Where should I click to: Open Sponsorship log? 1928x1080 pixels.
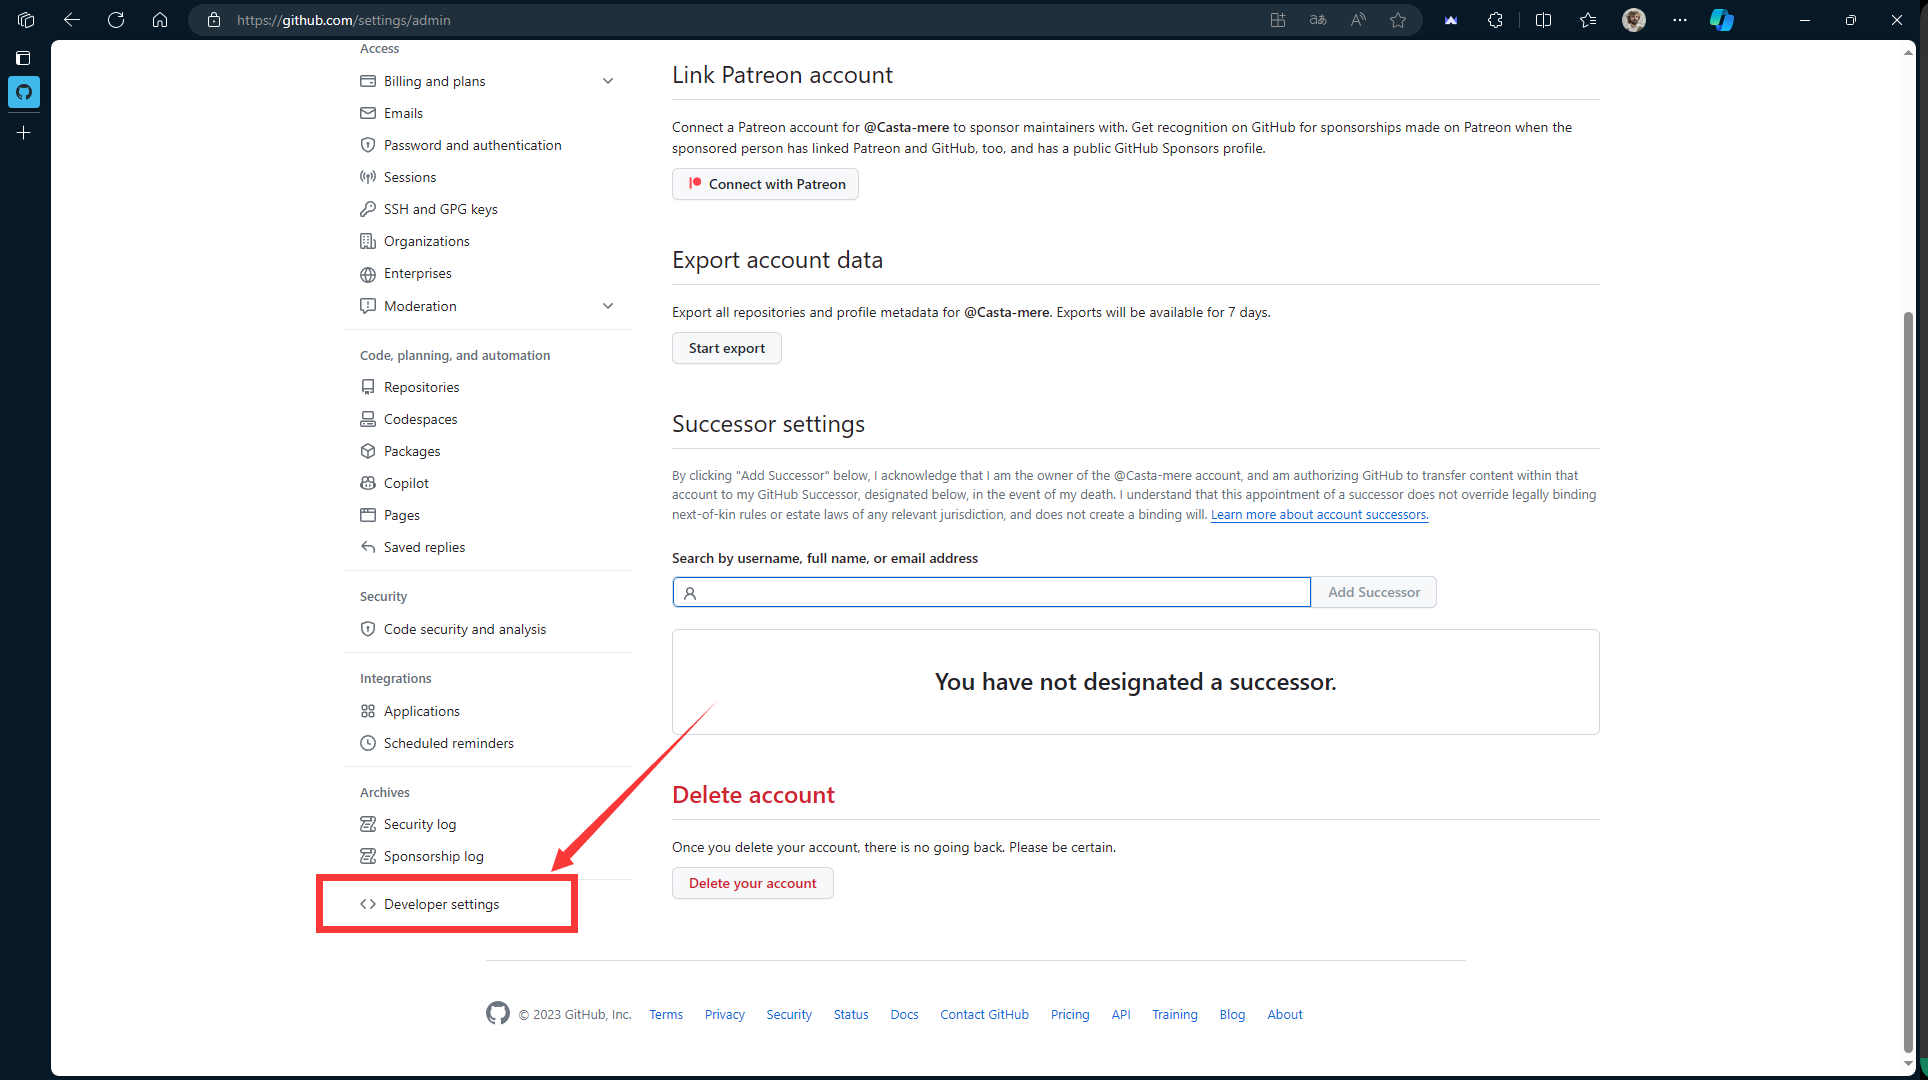(433, 856)
